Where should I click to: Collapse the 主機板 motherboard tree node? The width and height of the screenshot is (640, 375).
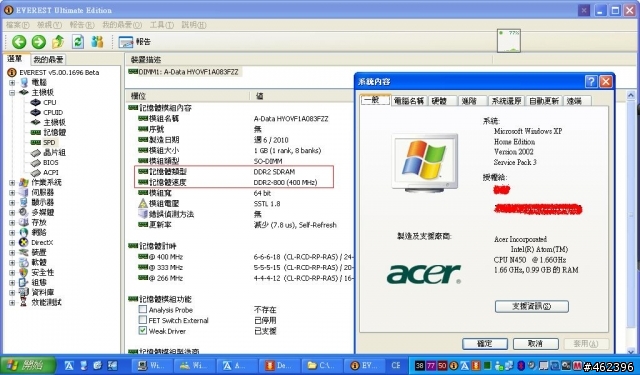tap(12, 93)
